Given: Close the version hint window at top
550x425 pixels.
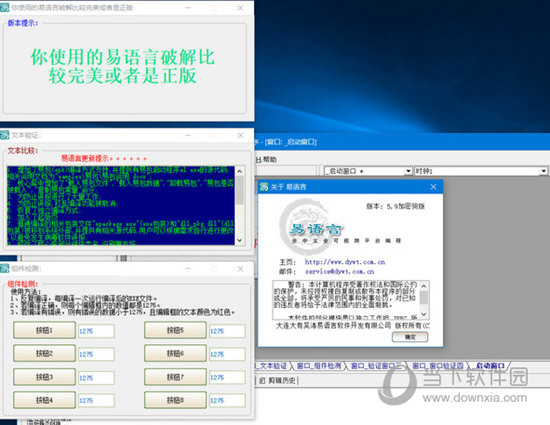Looking at the screenshot, I should click(x=240, y=8).
